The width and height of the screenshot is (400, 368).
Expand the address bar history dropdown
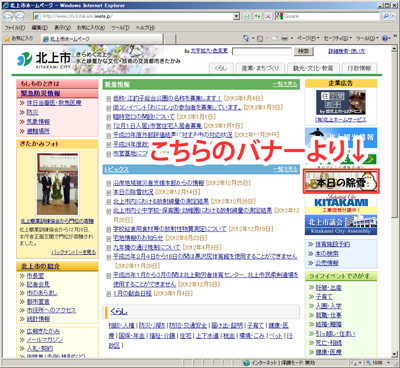point(236,16)
